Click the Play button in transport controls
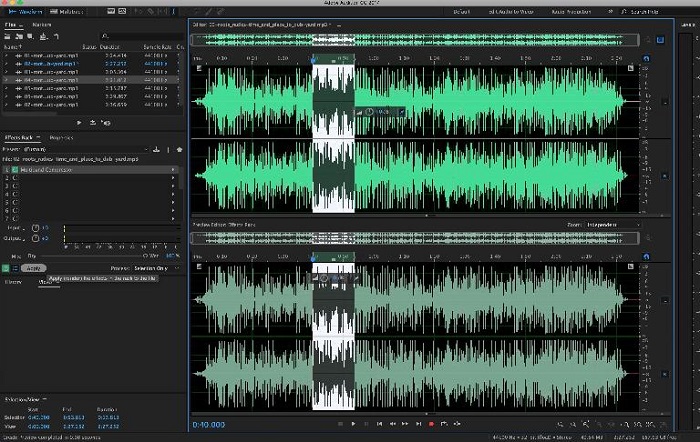Image resolution: width=700 pixels, height=442 pixels. pyautogui.click(x=353, y=424)
